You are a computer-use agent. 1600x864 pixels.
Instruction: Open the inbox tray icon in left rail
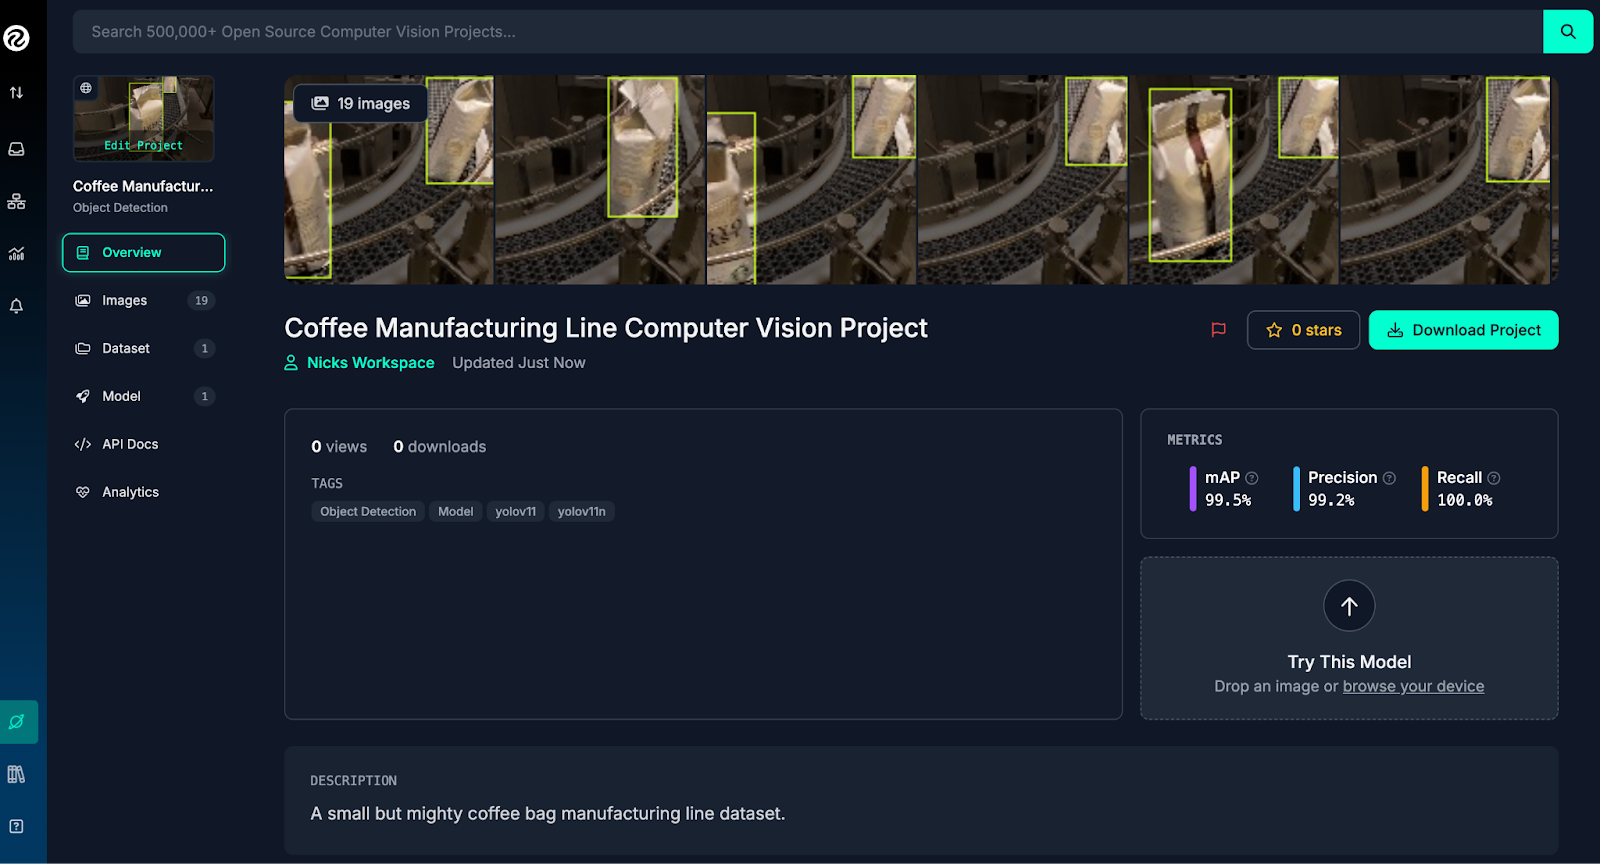[16, 149]
